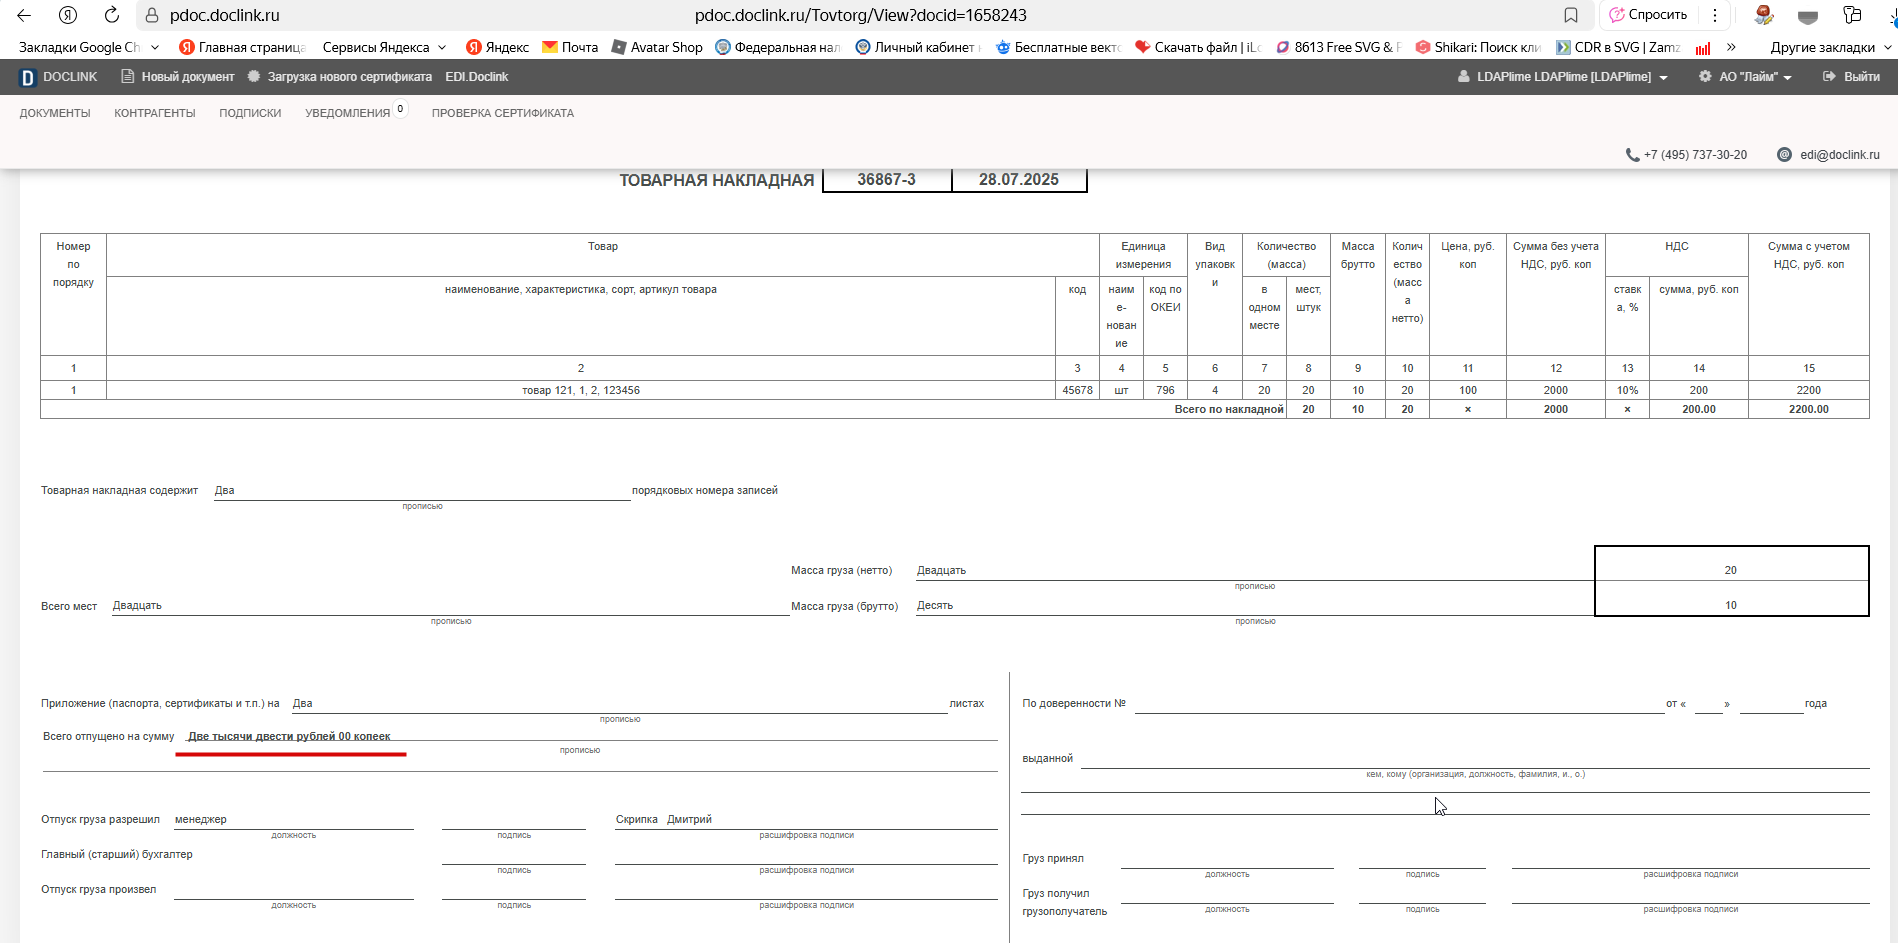This screenshot has height=943, width=1898.
Task: Click the total 2200.00 cell
Action: (x=1808, y=409)
